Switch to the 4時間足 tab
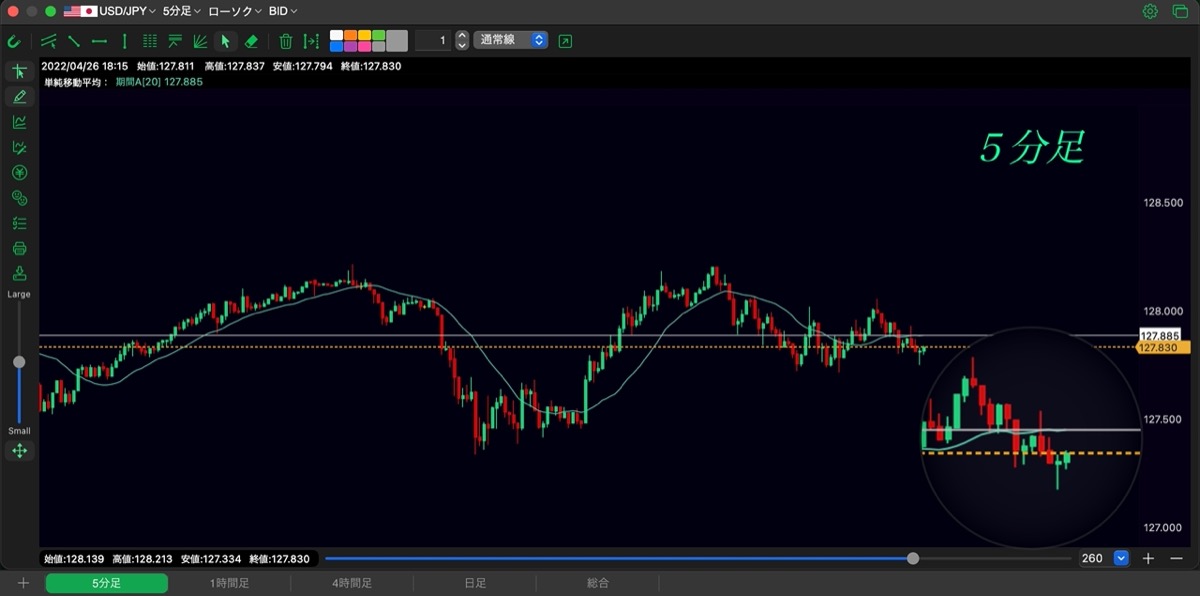Screen dimensions: 1200x596 pos(352,583)
